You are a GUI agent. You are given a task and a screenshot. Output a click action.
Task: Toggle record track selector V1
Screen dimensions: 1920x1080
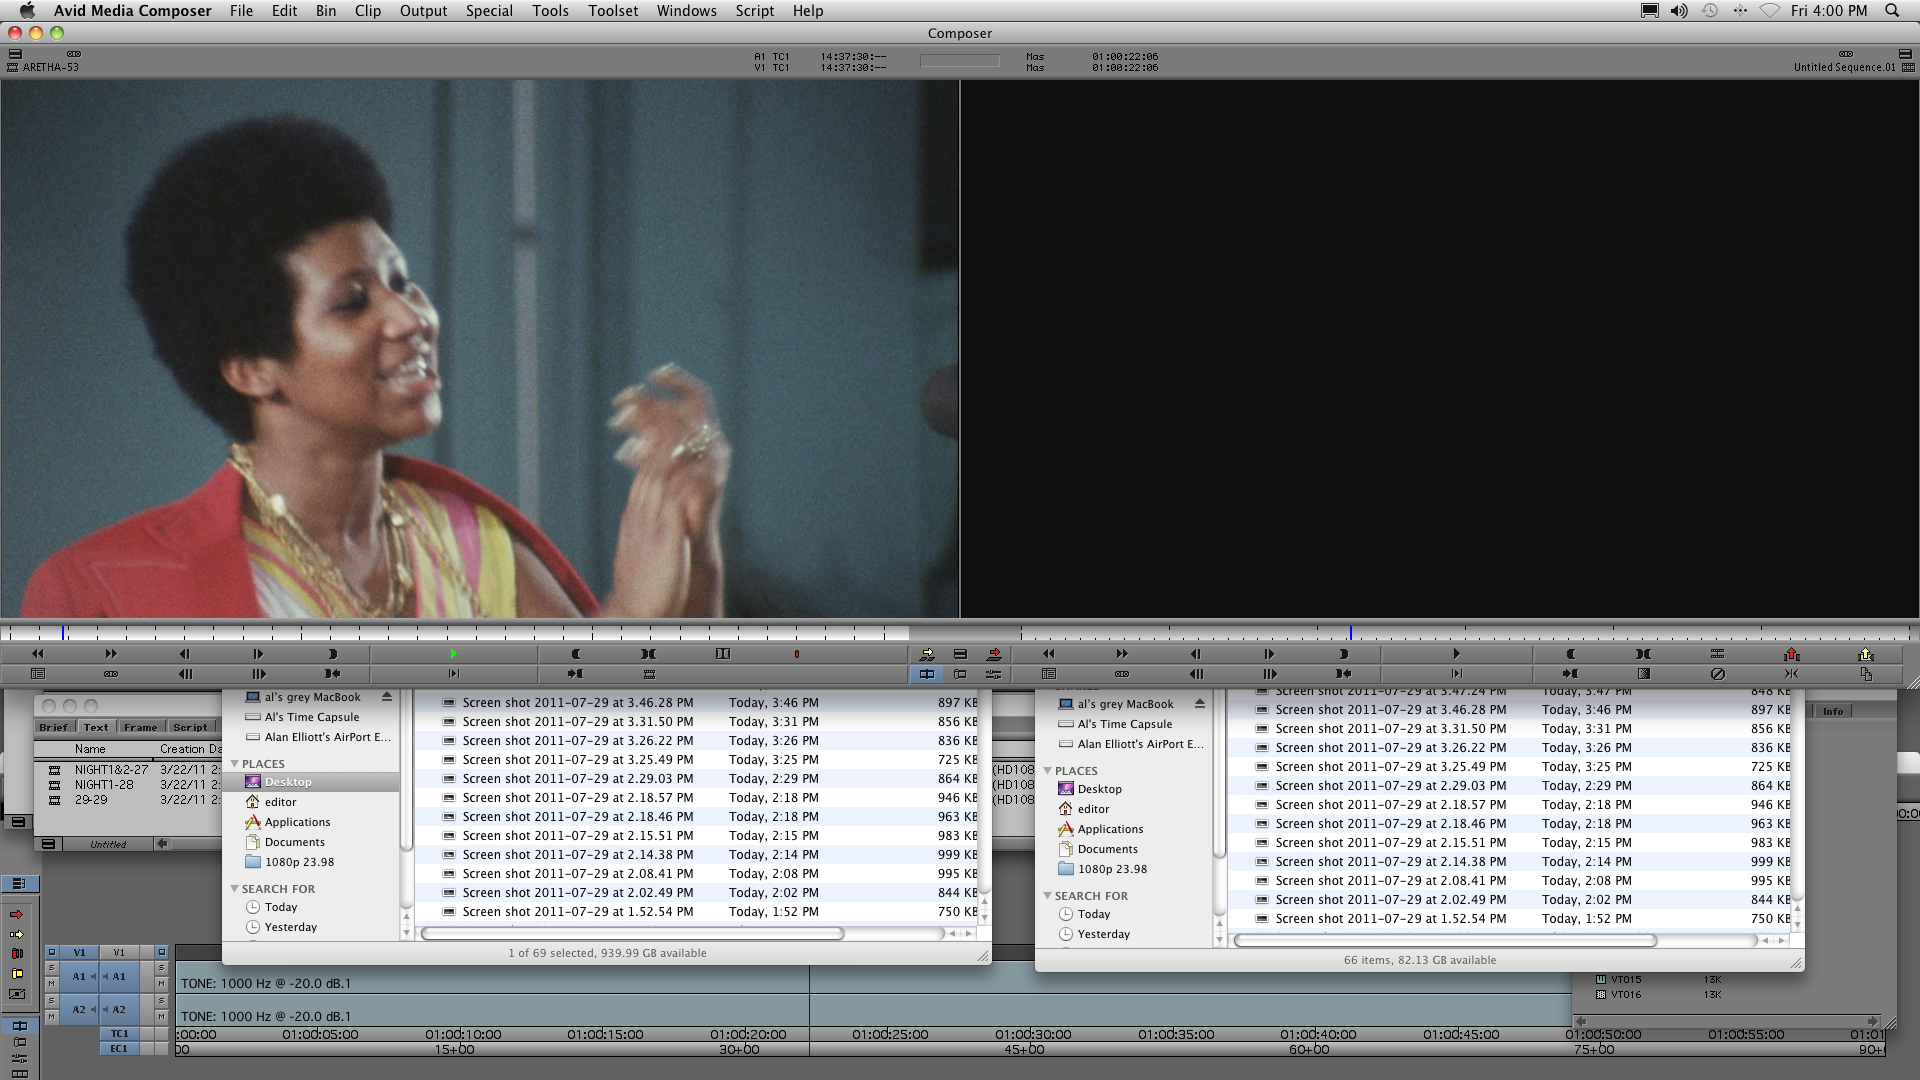[119, 952]
